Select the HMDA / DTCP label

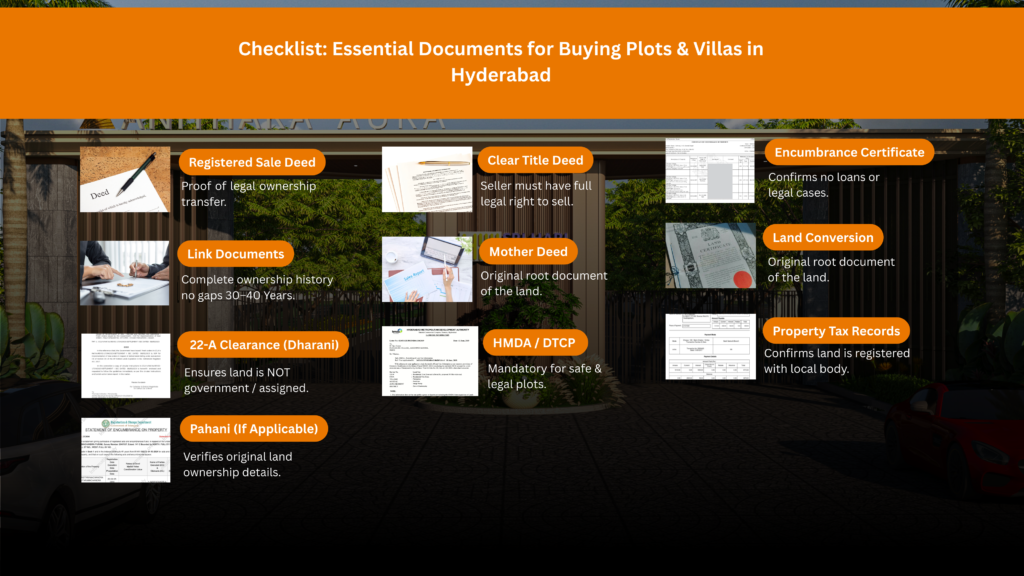click(534, 341)
